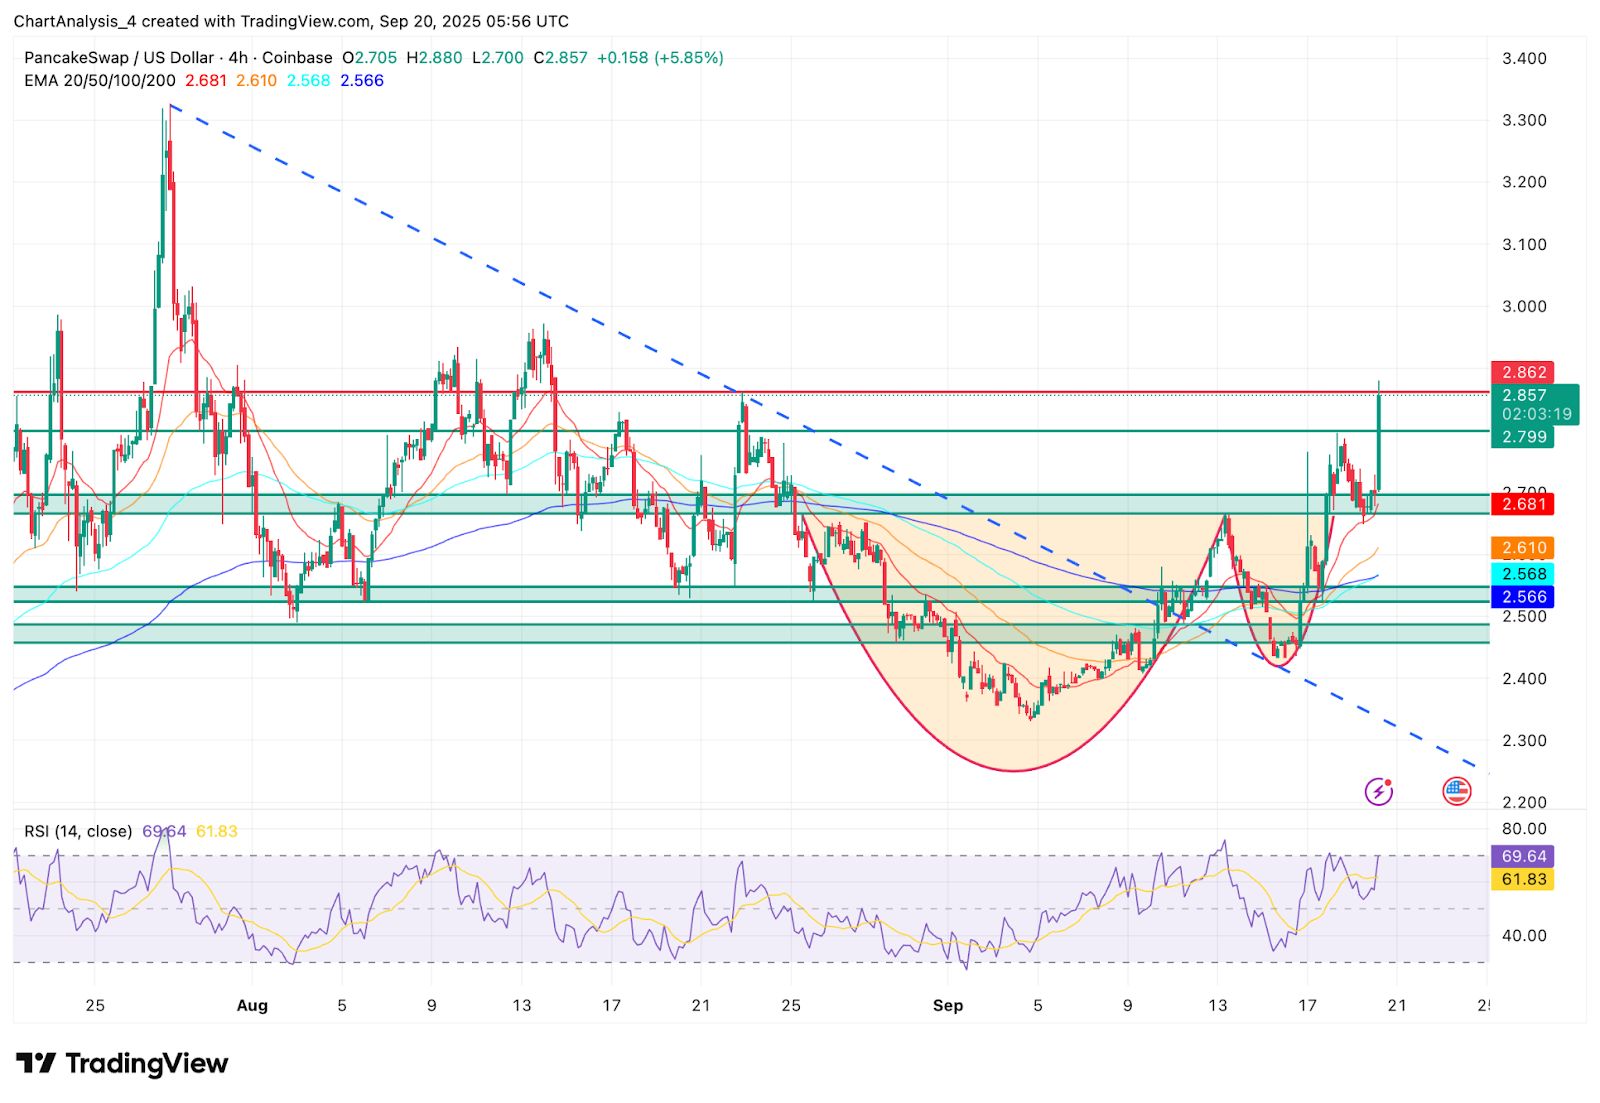
Task: Select the PancakeSwap / US Dollar symbol title
Action: [119, 58]
